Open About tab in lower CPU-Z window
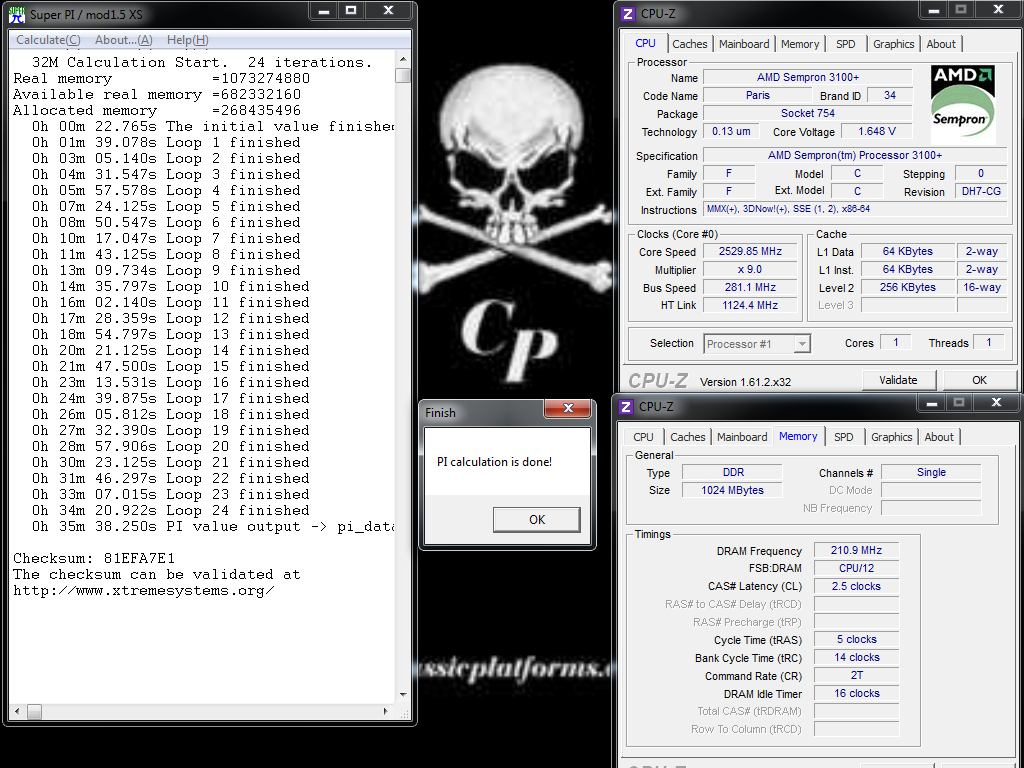This screenshot has width=1024, height=768. 939,437
